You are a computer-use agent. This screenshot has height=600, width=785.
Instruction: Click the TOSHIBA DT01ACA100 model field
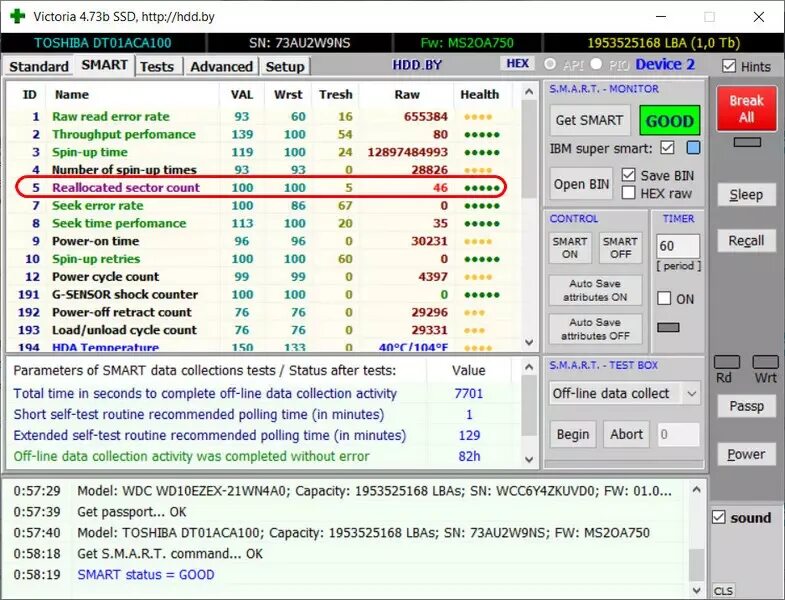[x=103, y=43]
